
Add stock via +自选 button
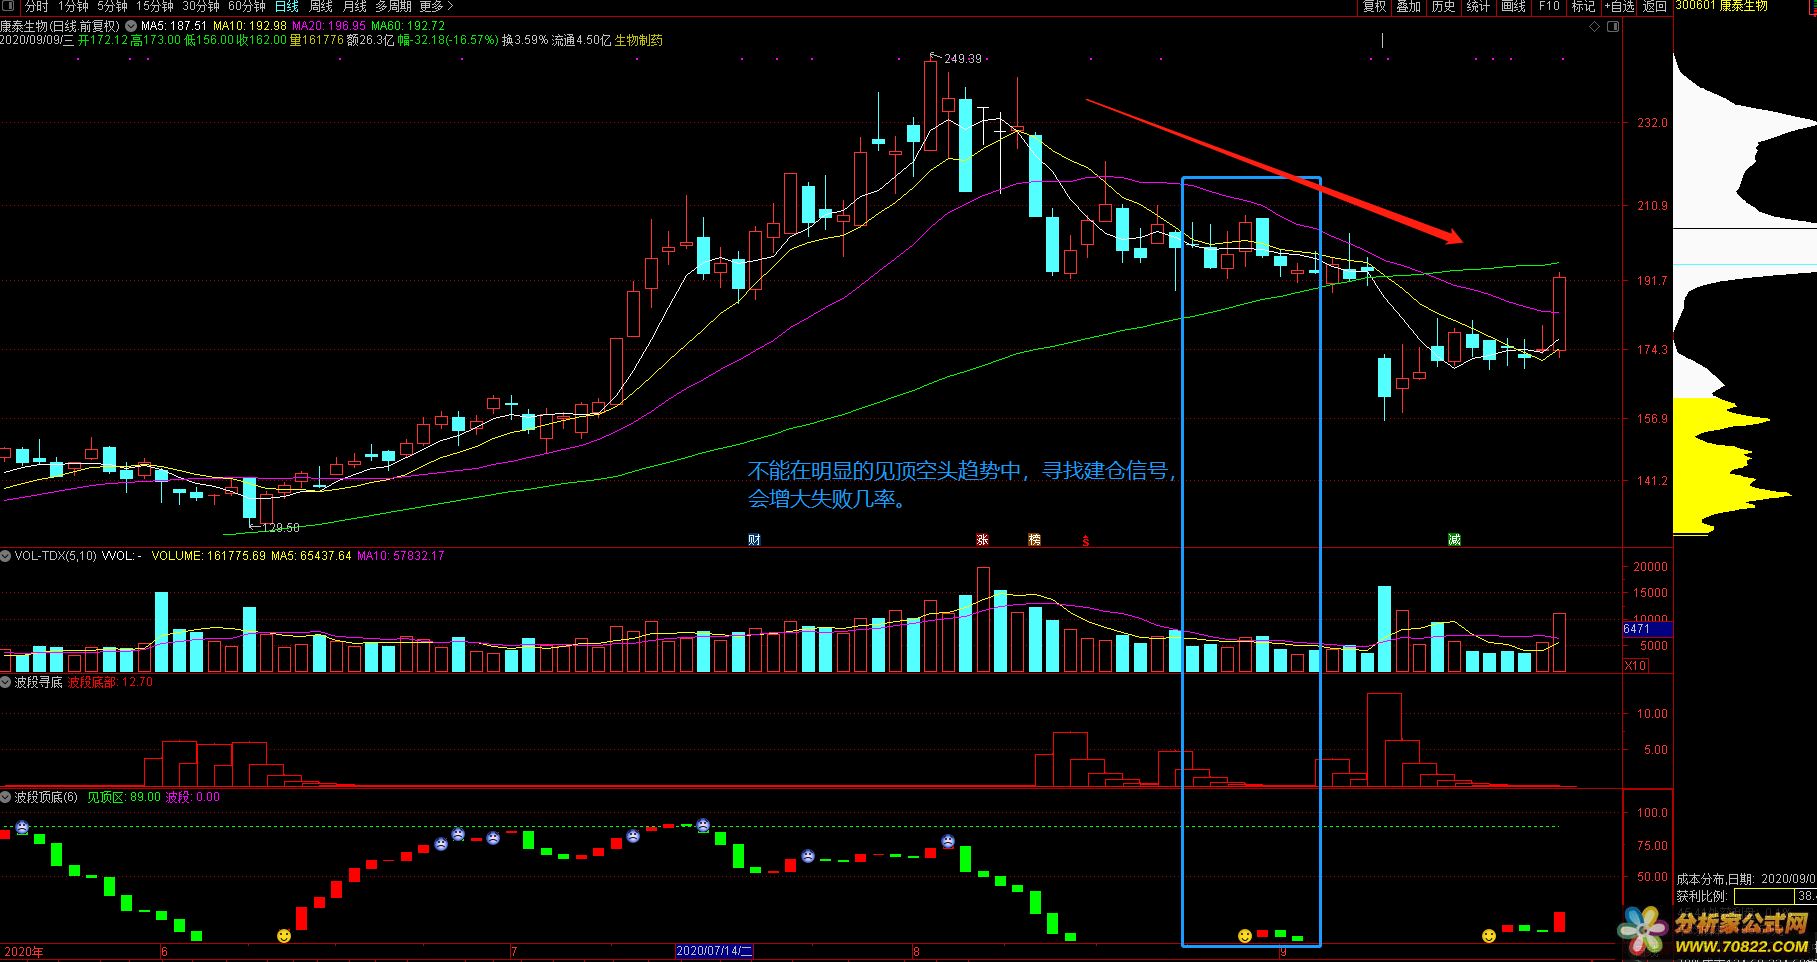[x=1620, y=6]
